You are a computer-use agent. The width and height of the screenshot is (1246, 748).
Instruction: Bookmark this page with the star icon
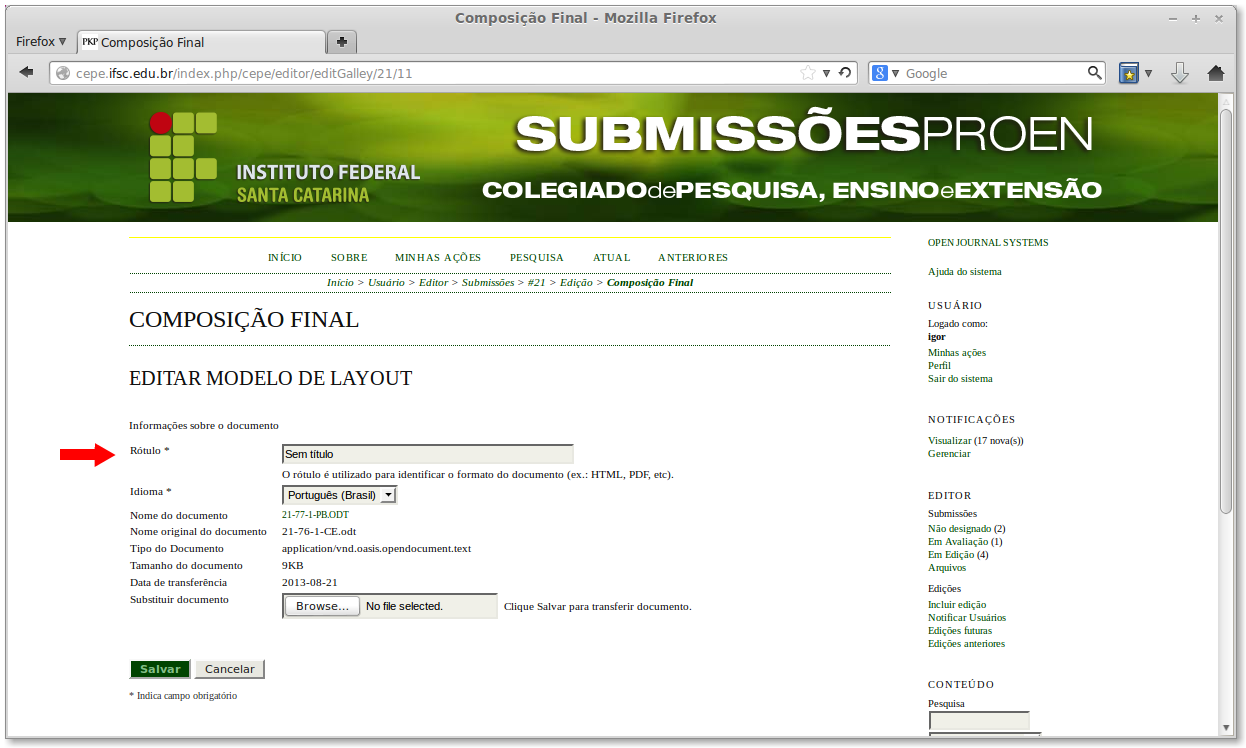point(808,72)
